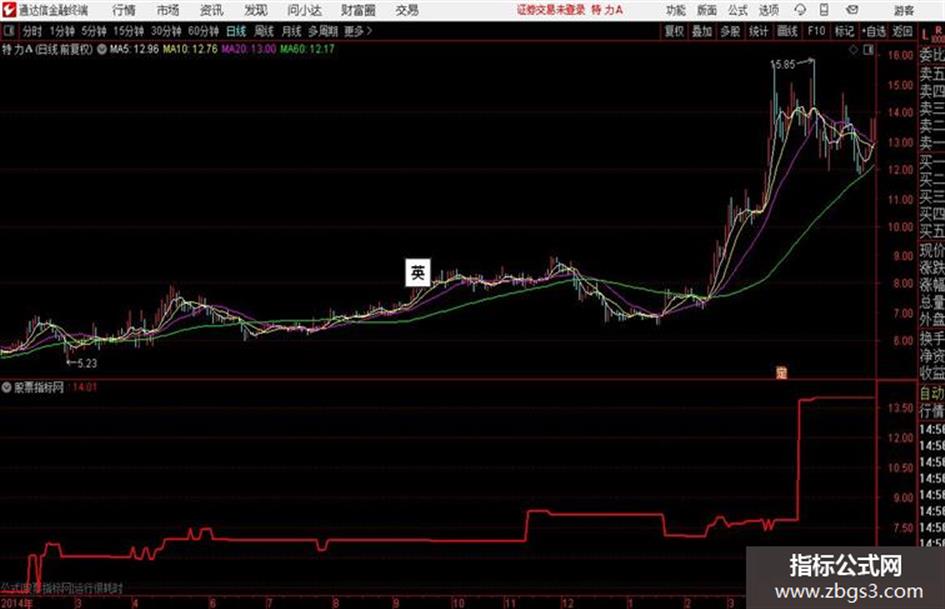
Task: Switch to 1分钟 chart period
Action: point(61,31)
